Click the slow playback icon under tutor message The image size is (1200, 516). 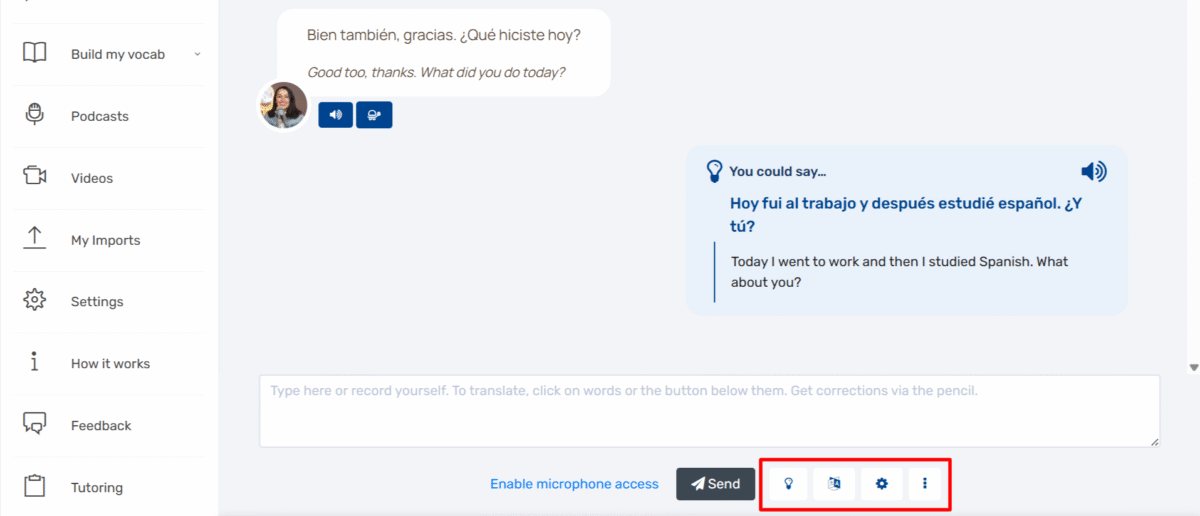pos(374,115)
